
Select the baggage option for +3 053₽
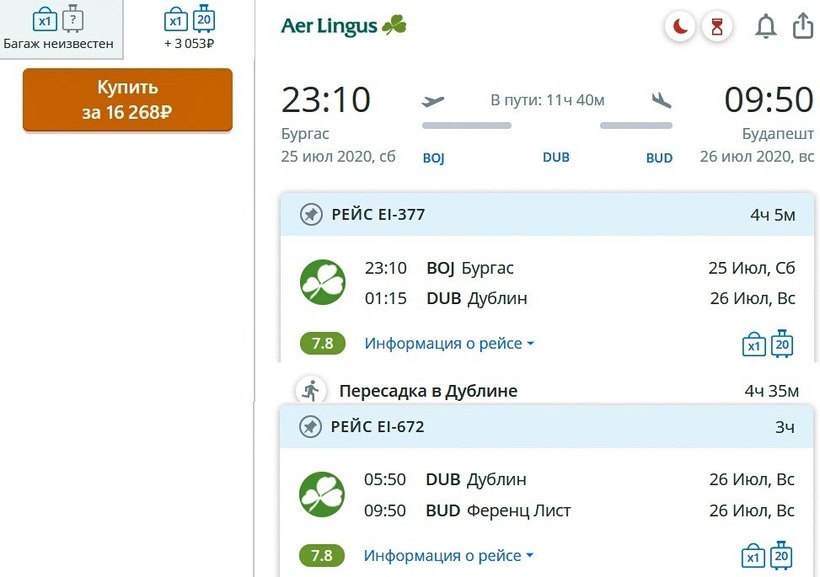(189, 28)
